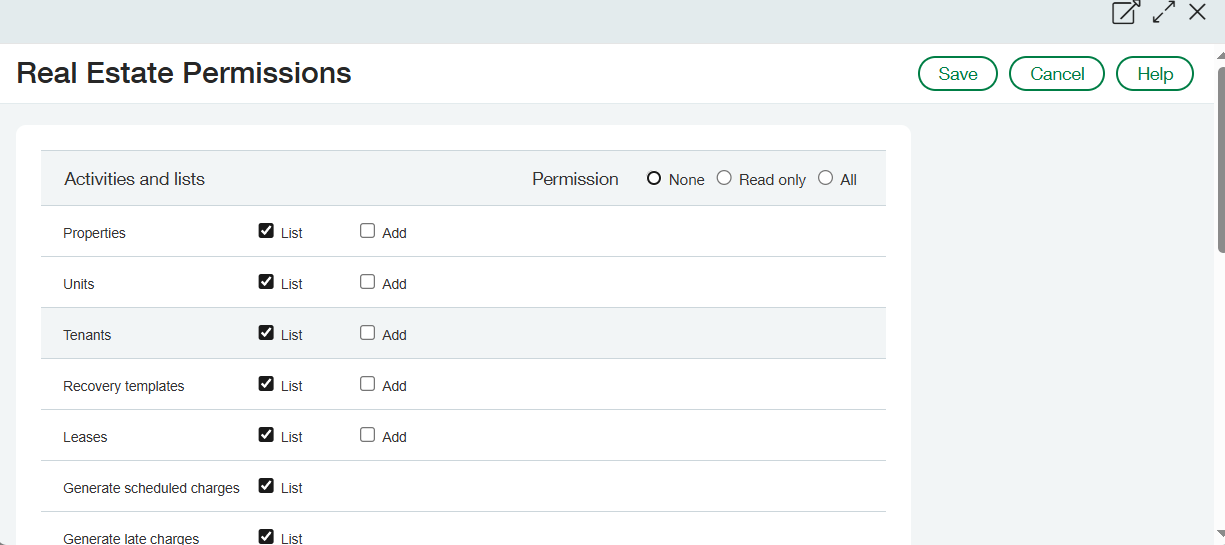This screenshot has height=545, width=1225.
Task: Uncheck List for Properties
Action: (x=266, y=231)
